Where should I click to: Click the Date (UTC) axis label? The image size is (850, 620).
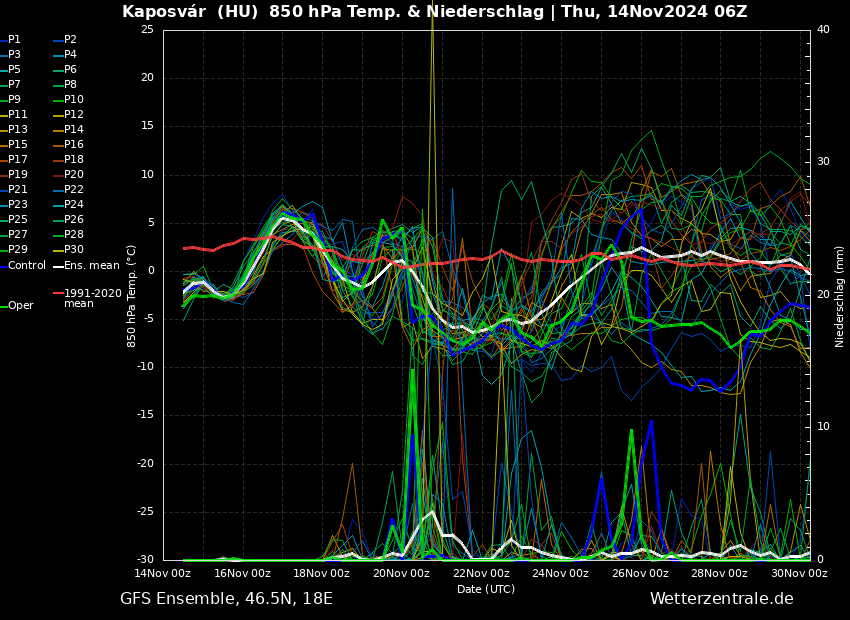tap(486, 589)
